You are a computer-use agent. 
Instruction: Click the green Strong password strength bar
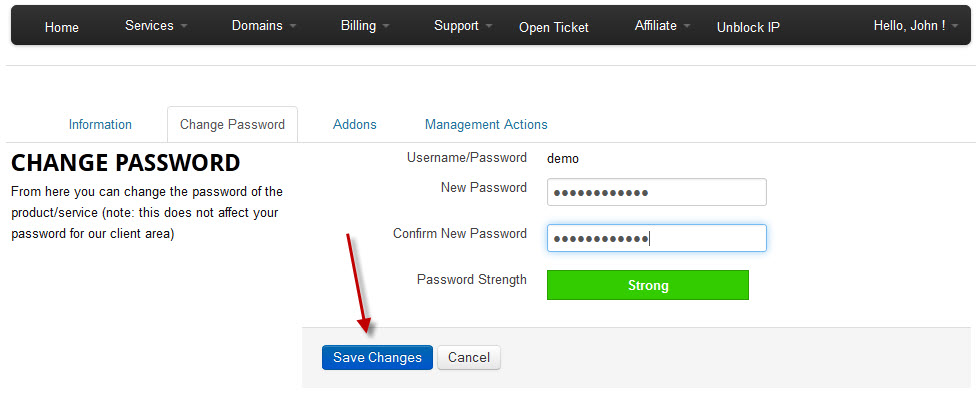click(647, 285)
